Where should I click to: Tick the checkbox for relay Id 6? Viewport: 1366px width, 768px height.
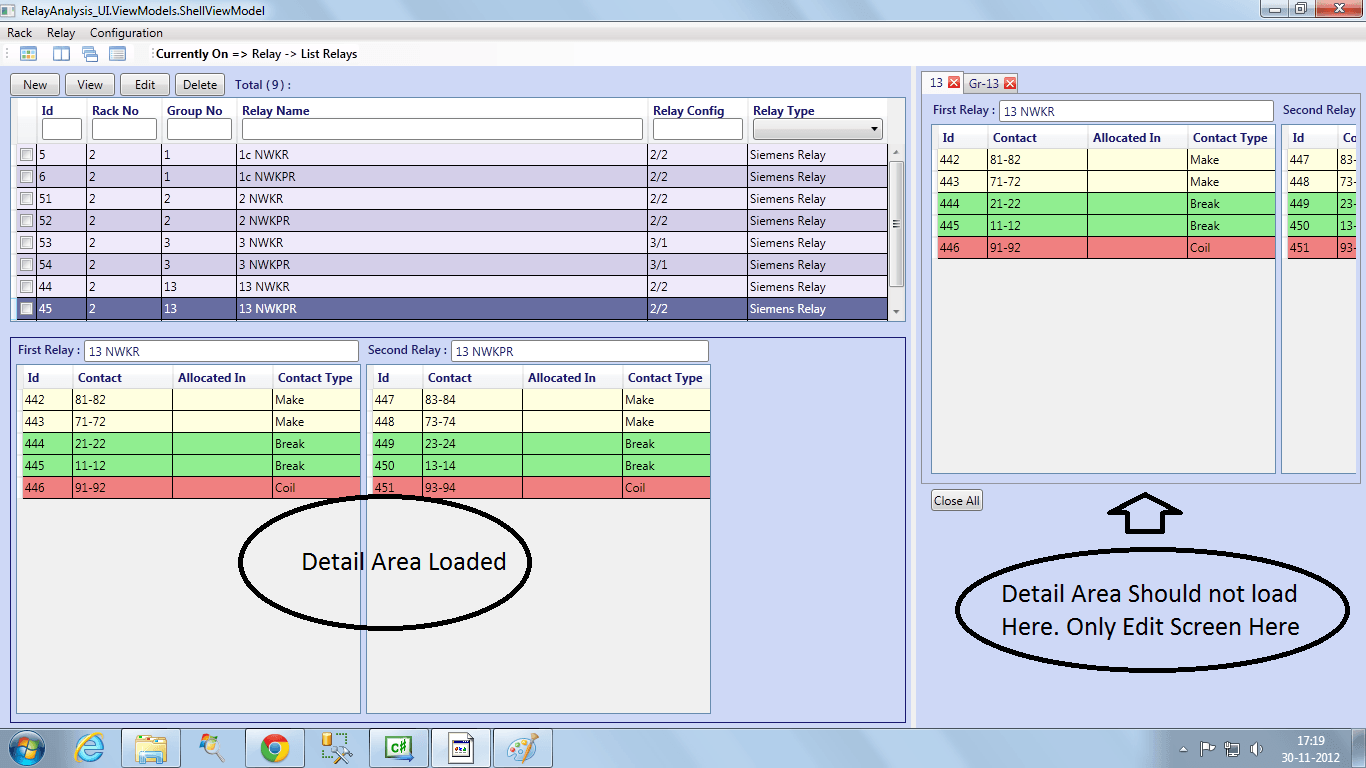coord(26,177)
